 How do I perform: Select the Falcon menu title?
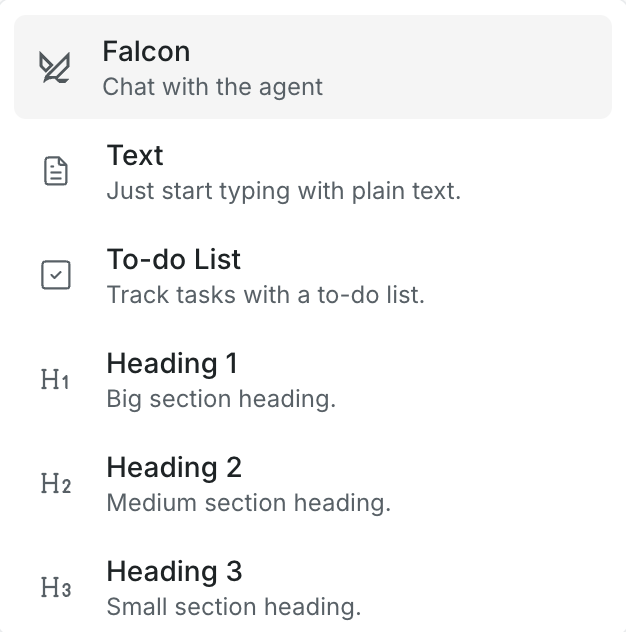point(146,51)
